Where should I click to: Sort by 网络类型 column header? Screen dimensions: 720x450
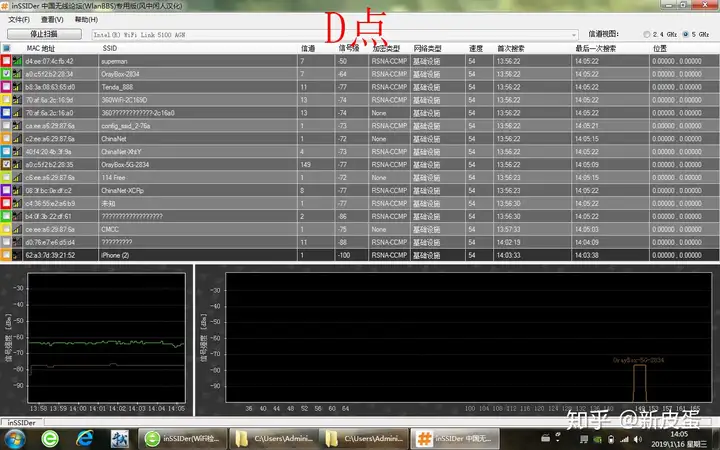(428, 48)
